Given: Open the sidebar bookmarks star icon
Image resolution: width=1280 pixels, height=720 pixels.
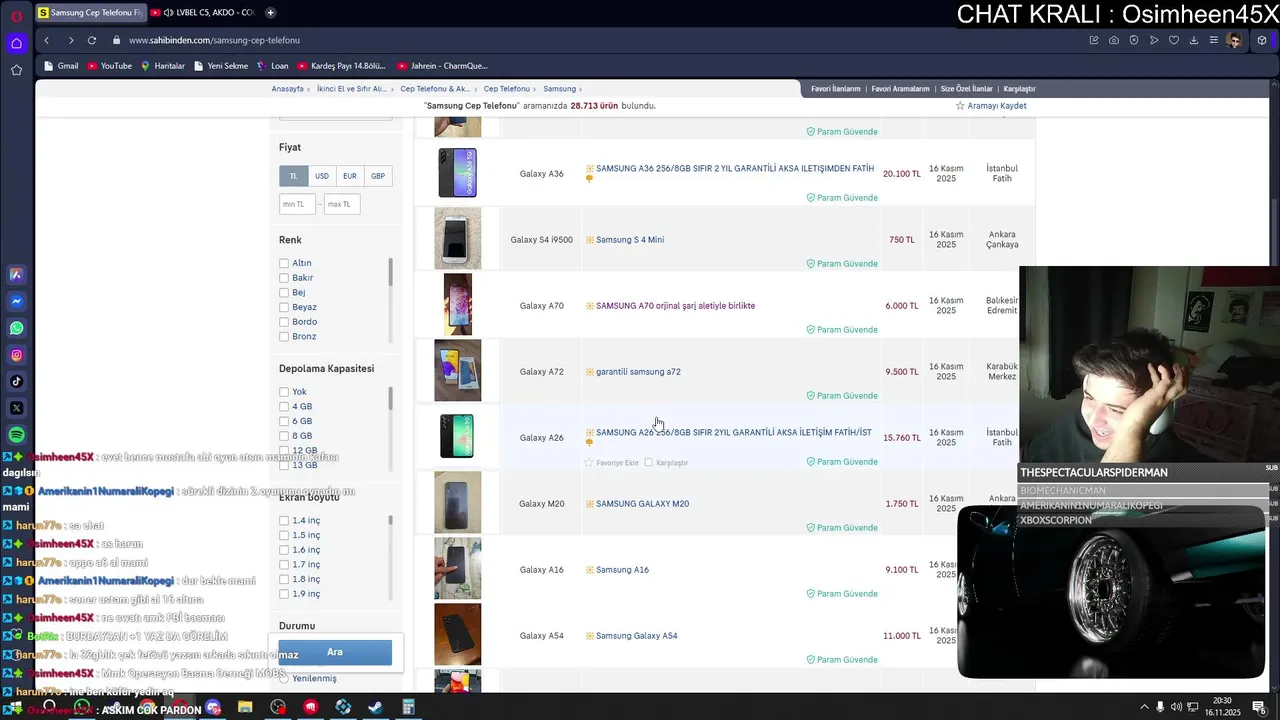Looking at the screenshot, I should click(x=16, y=70).
